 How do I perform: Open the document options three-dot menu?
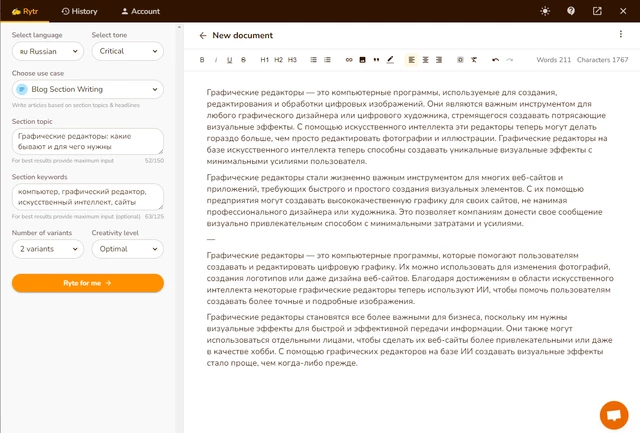click(621, 34)
